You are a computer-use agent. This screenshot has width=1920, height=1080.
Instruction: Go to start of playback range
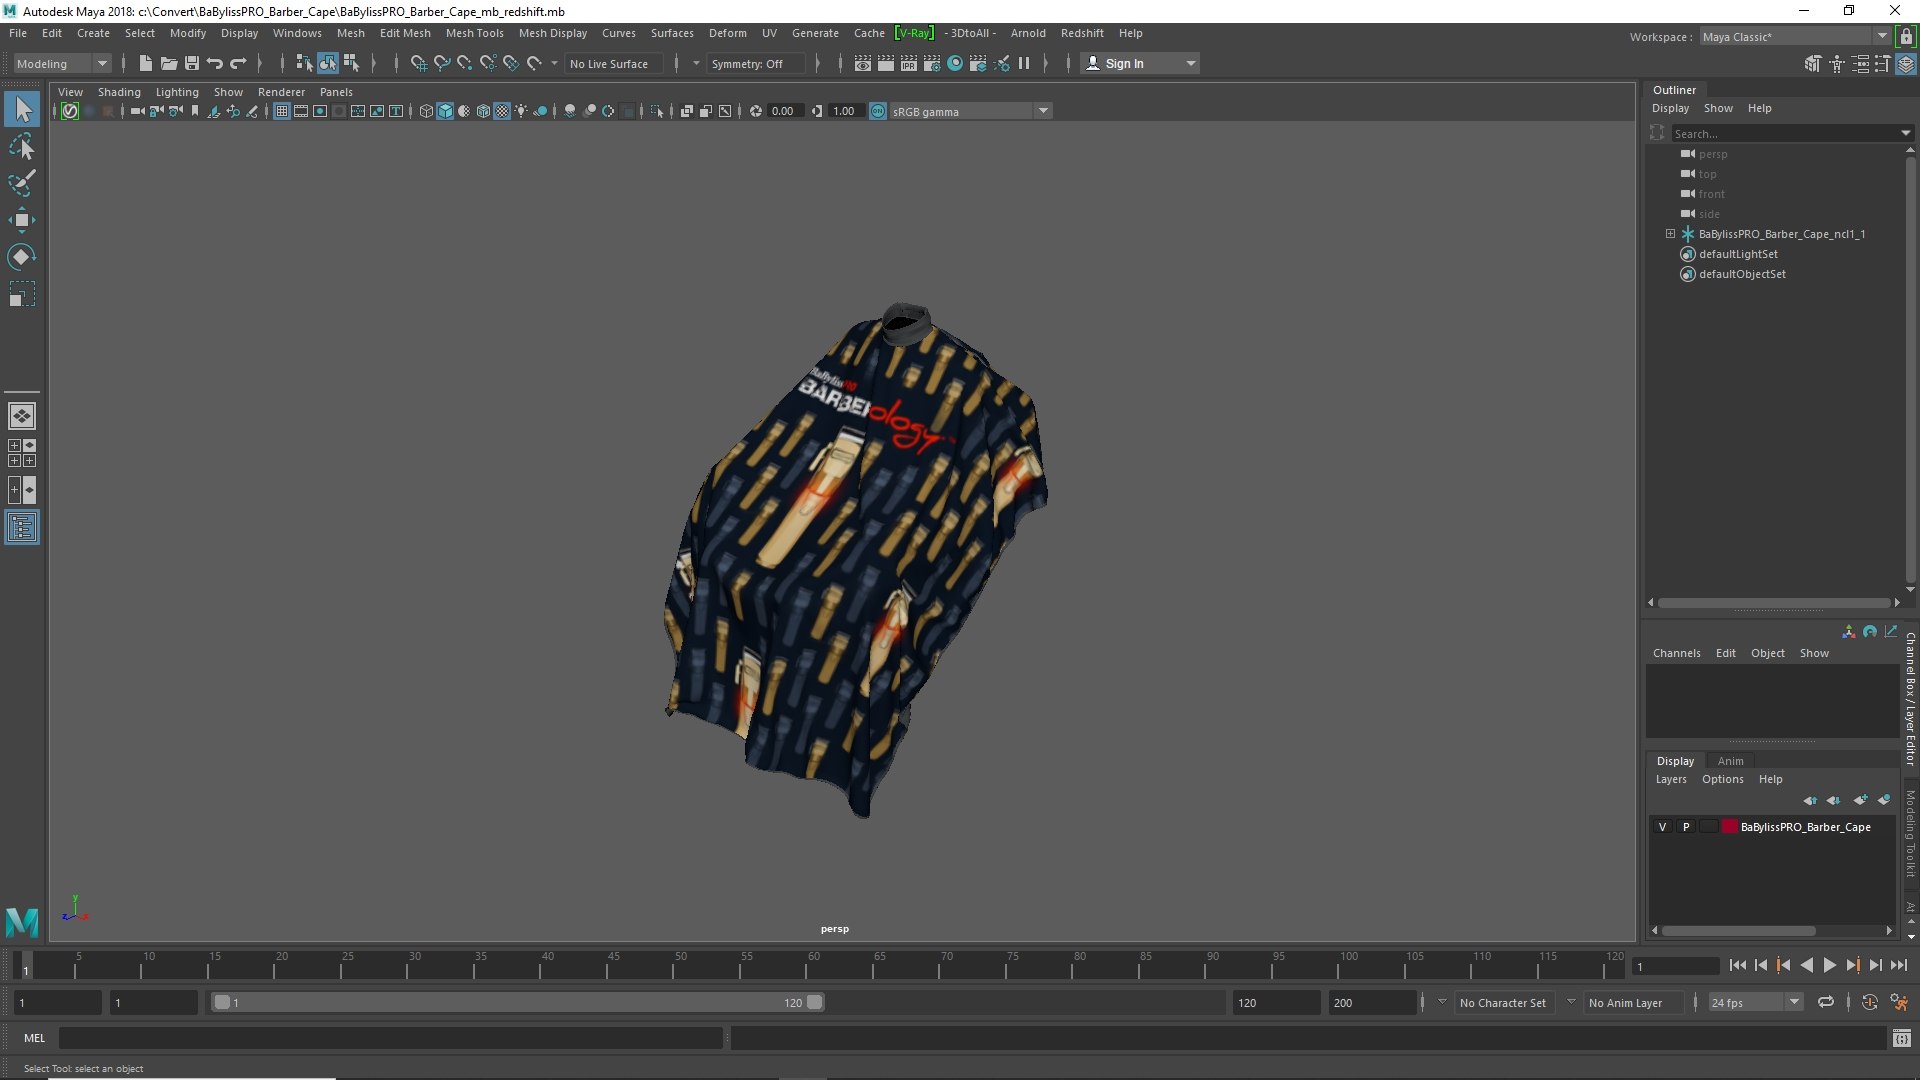(1737, 965)
